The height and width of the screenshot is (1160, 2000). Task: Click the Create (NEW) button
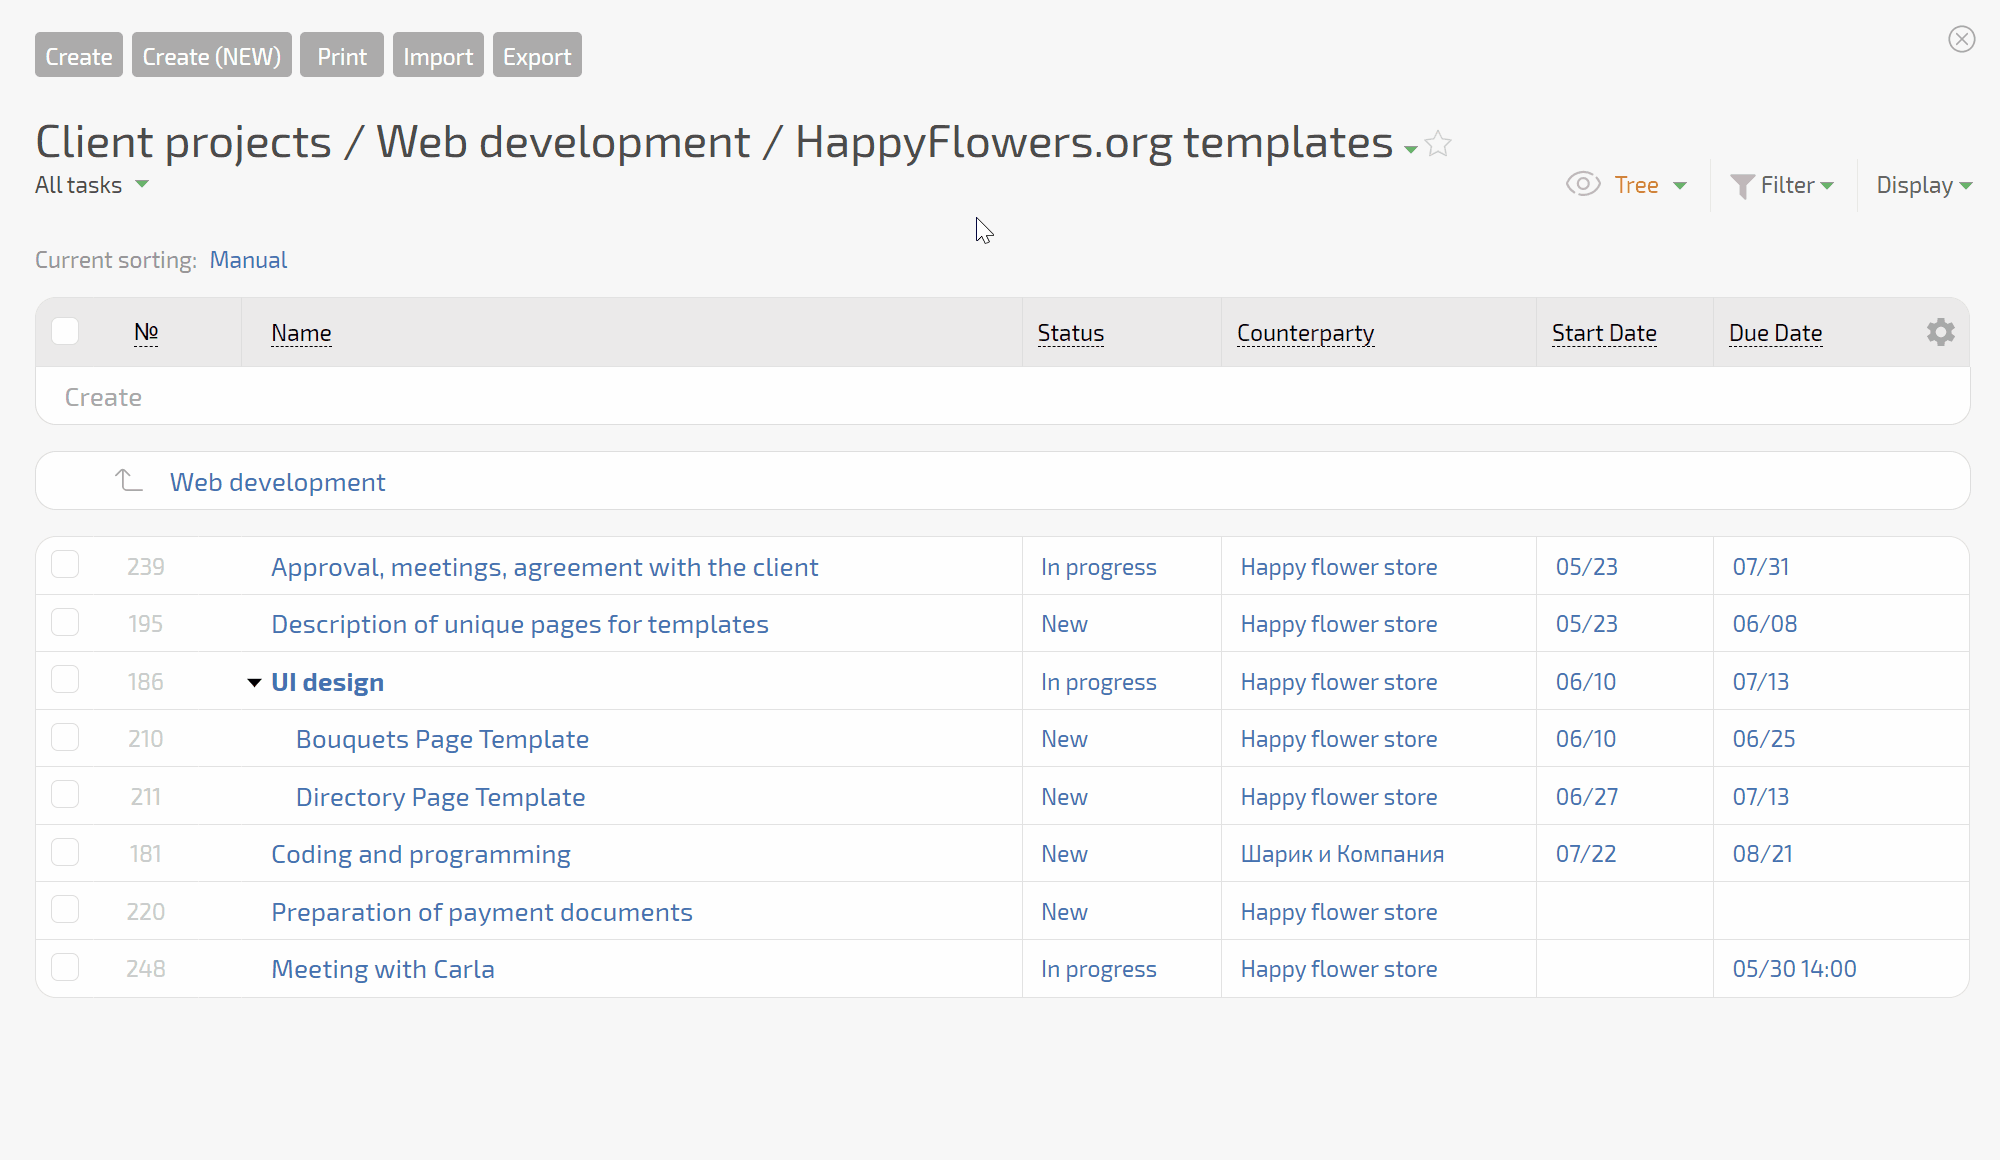coord(210,55)
